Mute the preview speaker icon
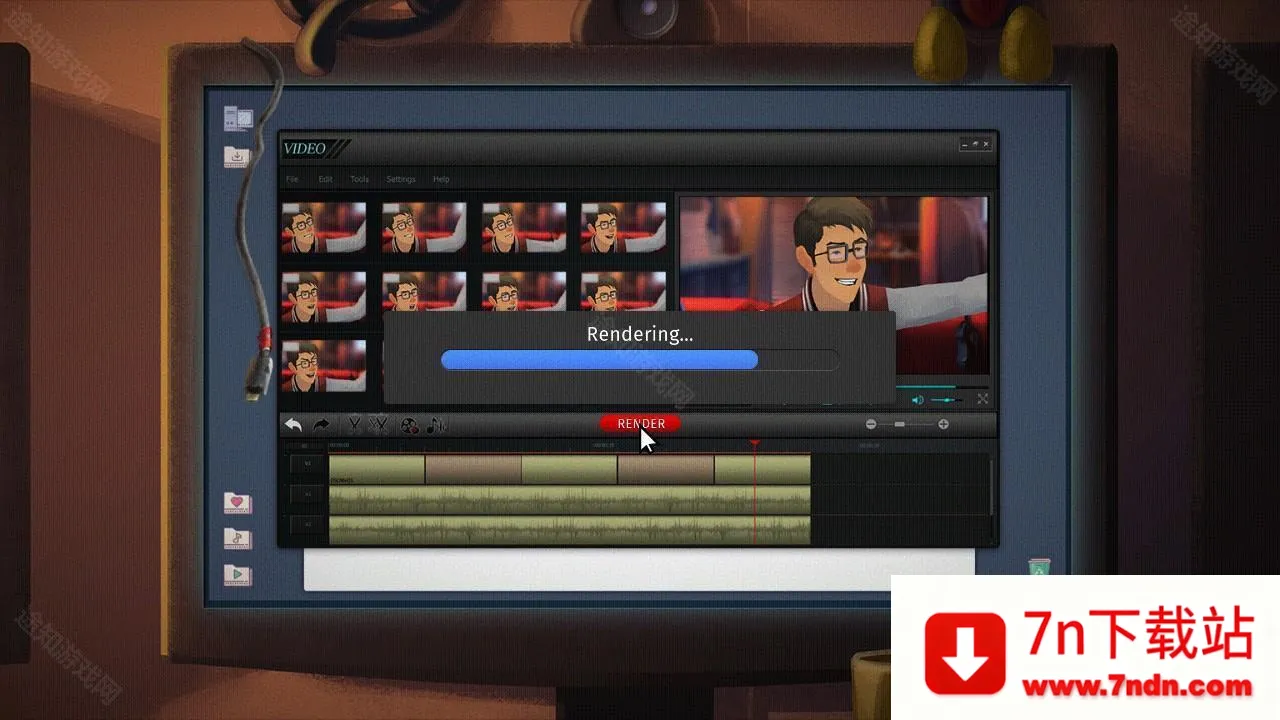Screen dimensions: 1280x720 pos(917,400)
